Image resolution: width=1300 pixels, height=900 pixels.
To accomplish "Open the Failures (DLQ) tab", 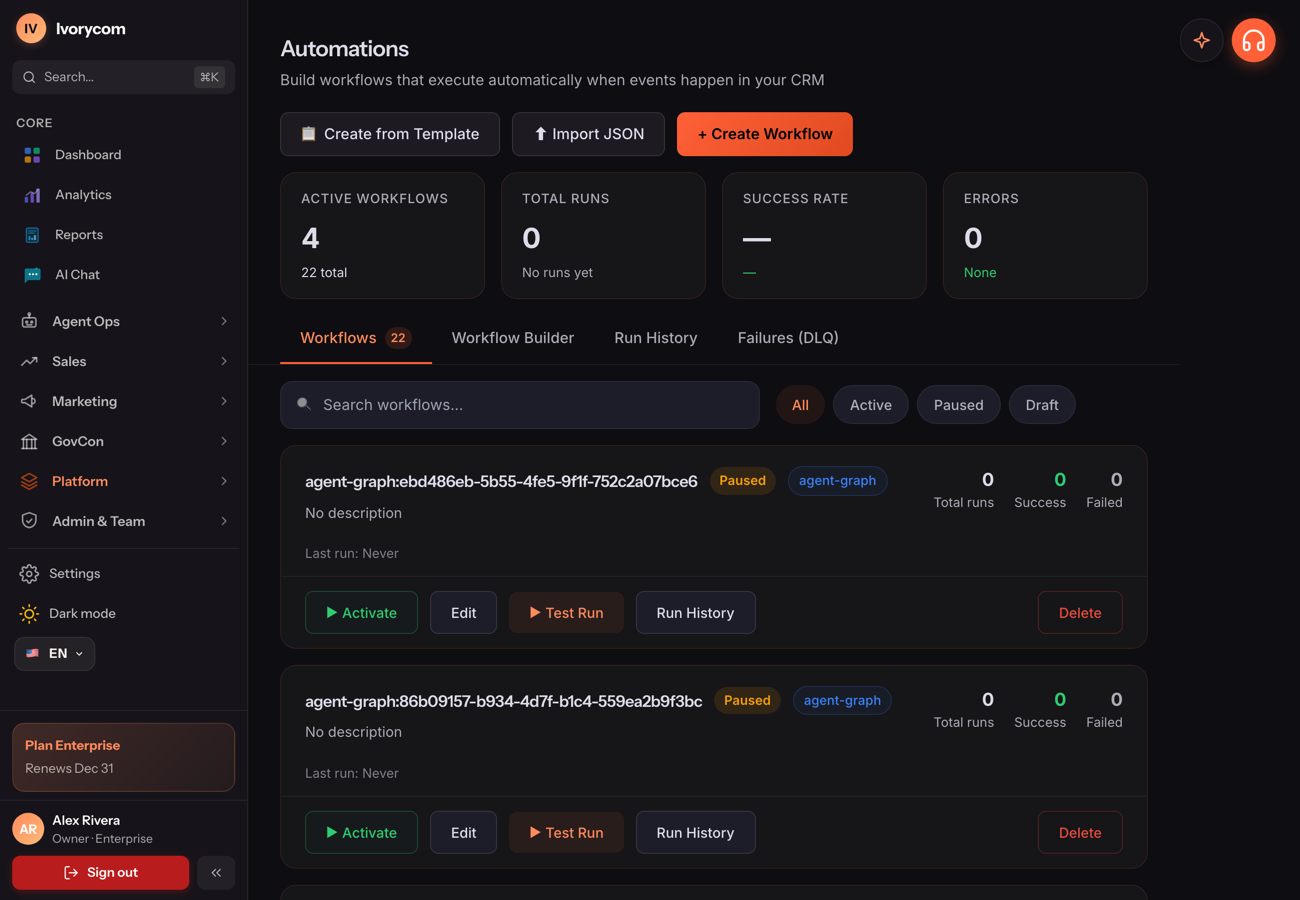I will click(788, 338).
